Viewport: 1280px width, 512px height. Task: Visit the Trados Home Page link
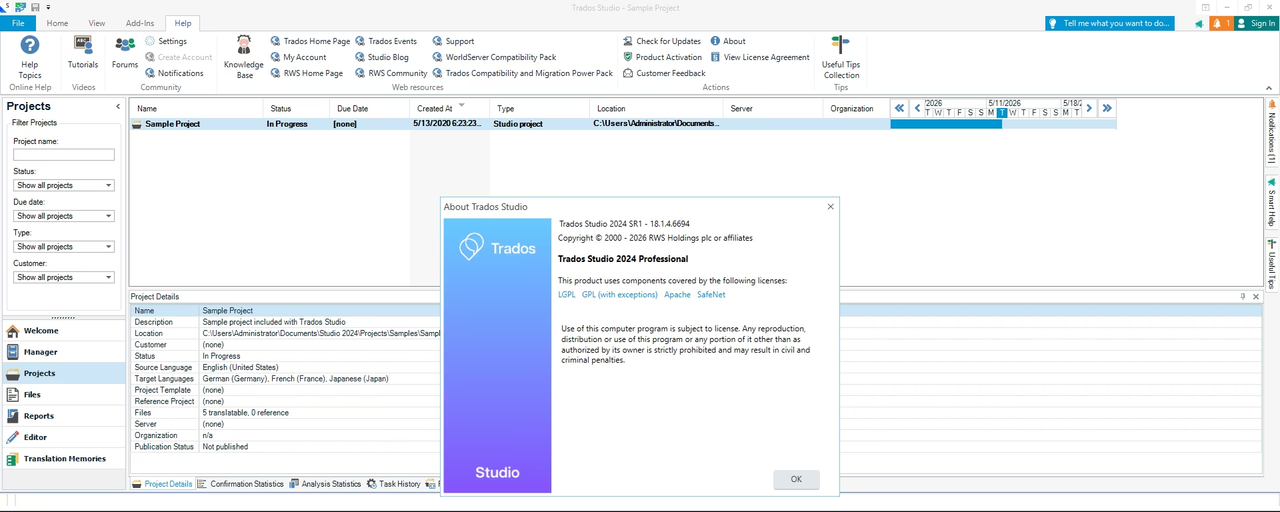click(x=310, y=41)
